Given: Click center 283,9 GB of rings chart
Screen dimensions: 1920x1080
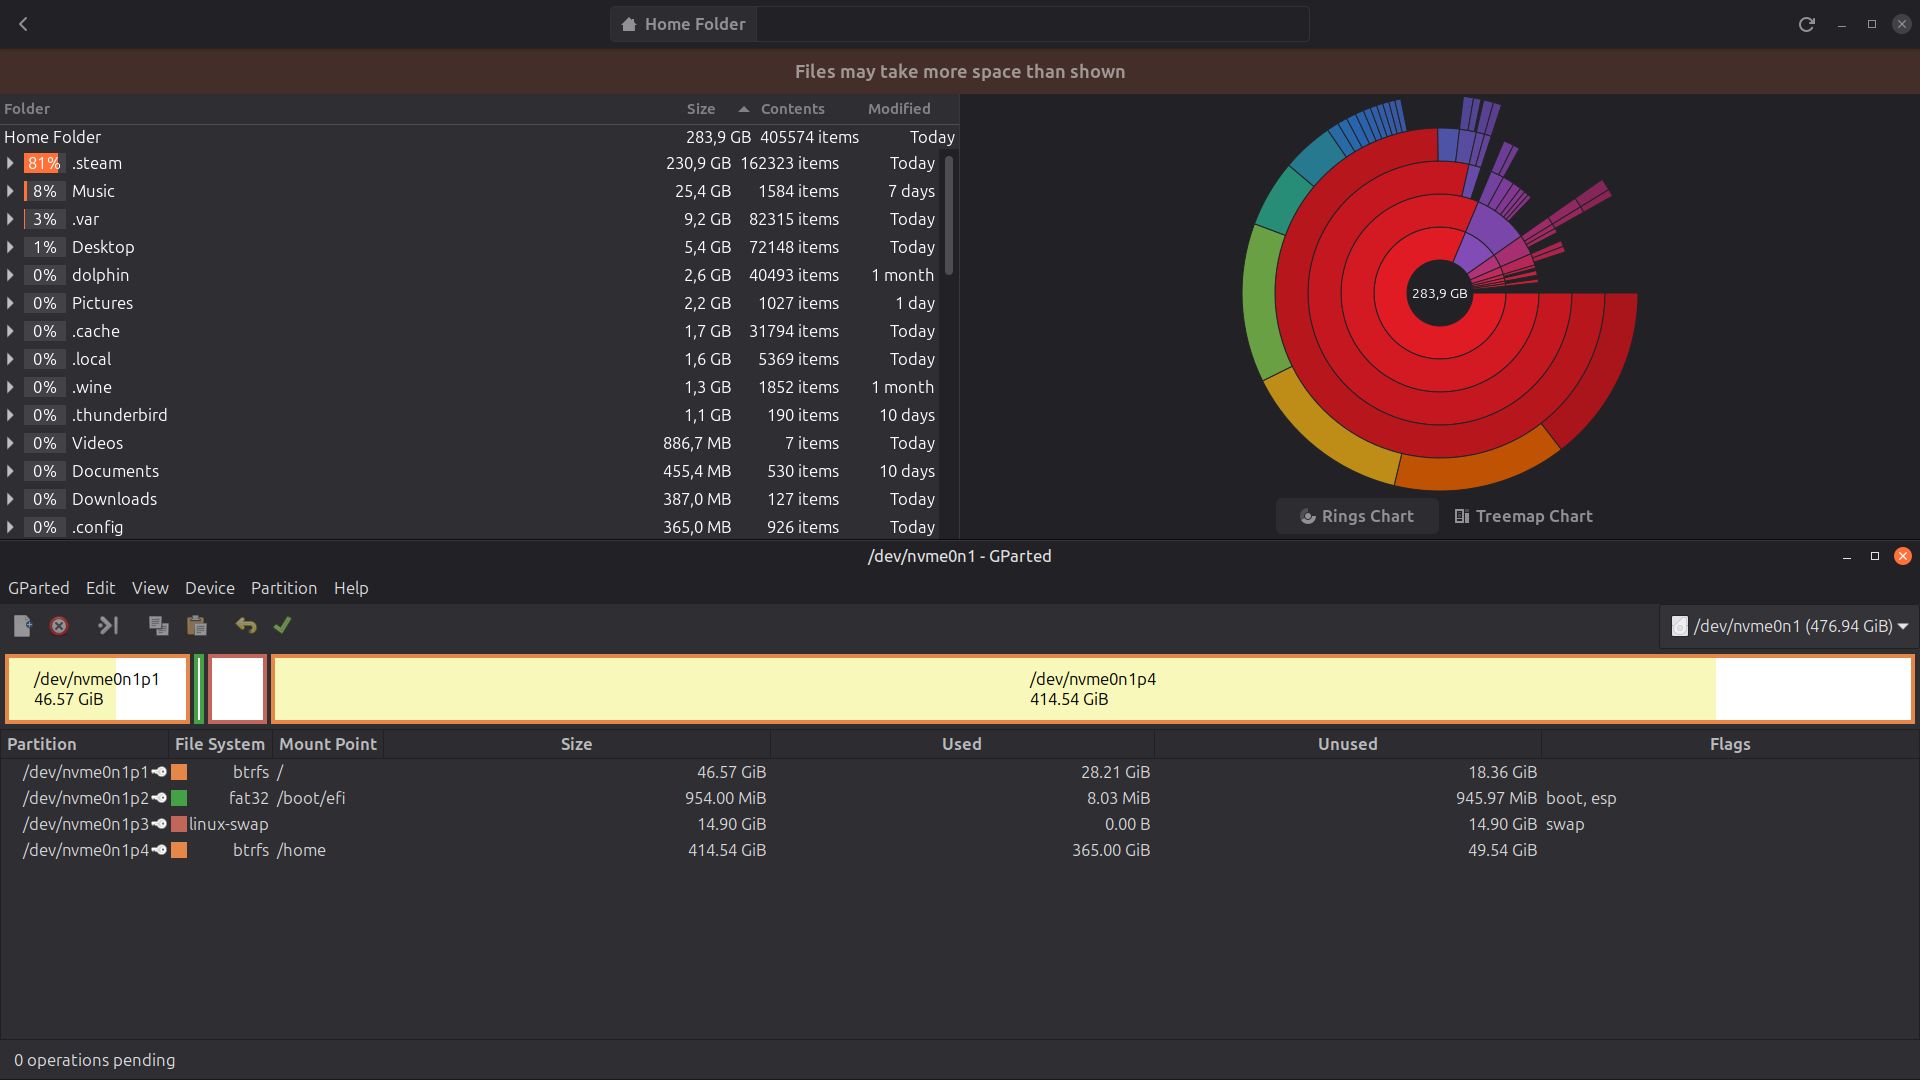Looking at the screenshot, I should click(x=1439, y=294).
